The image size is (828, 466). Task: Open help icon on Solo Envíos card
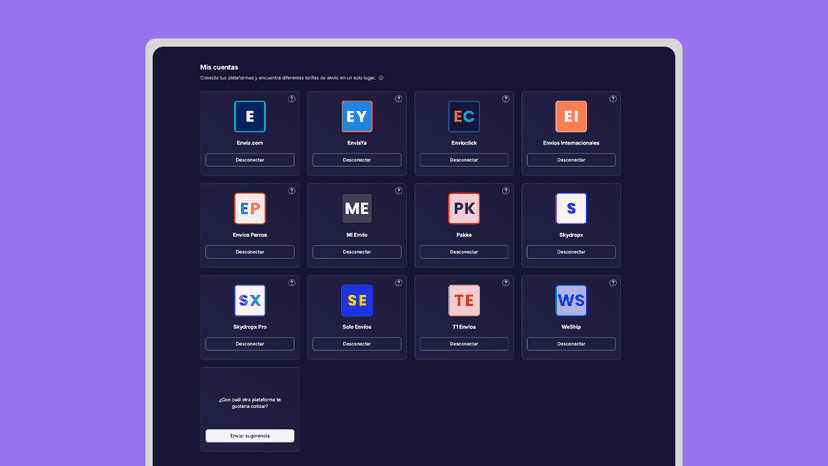tap(399, 283)
